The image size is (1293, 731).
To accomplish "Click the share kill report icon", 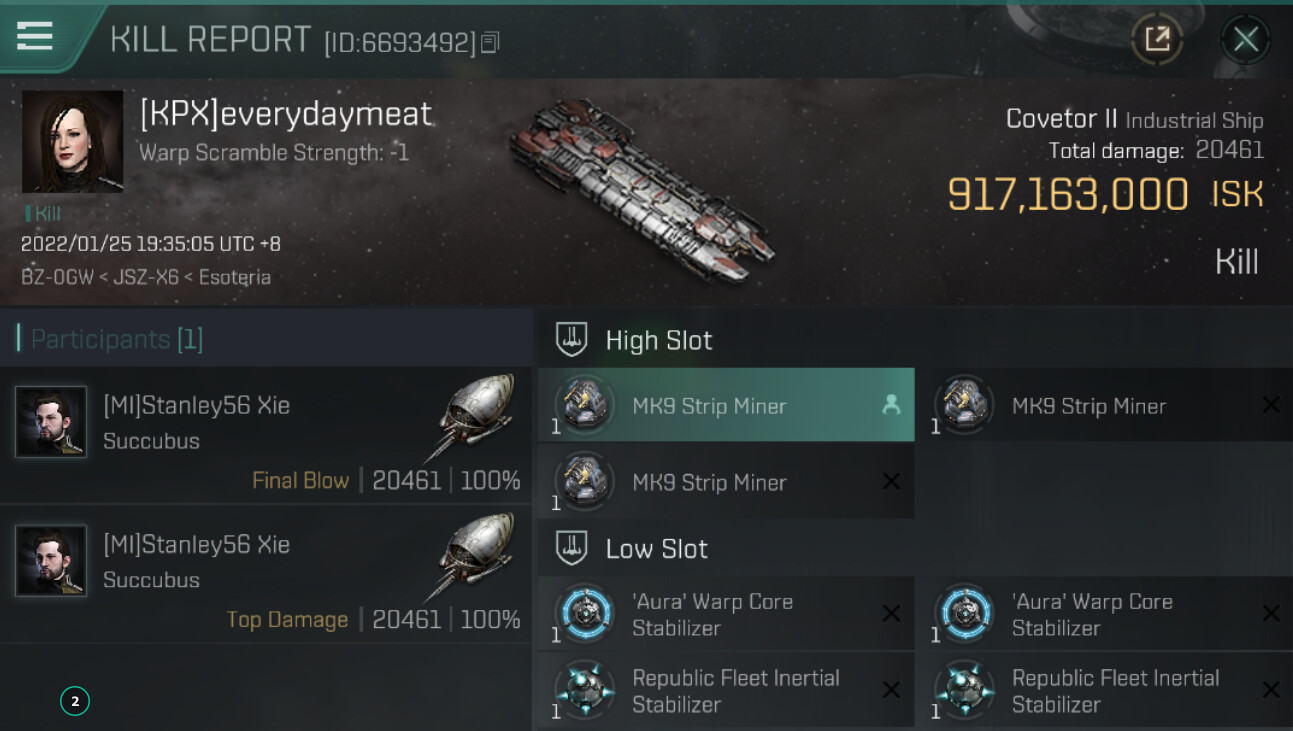I will (1157, 40).
